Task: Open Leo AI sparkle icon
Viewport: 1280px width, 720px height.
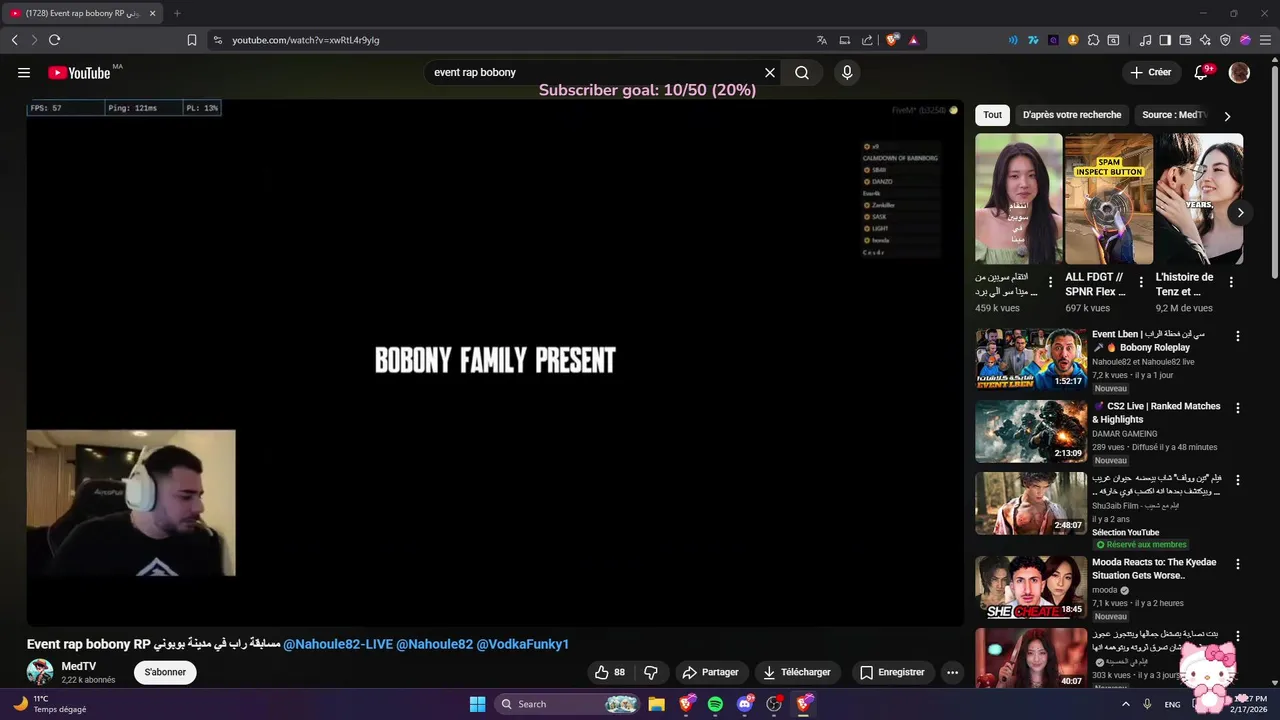Action: (1205, 40)
